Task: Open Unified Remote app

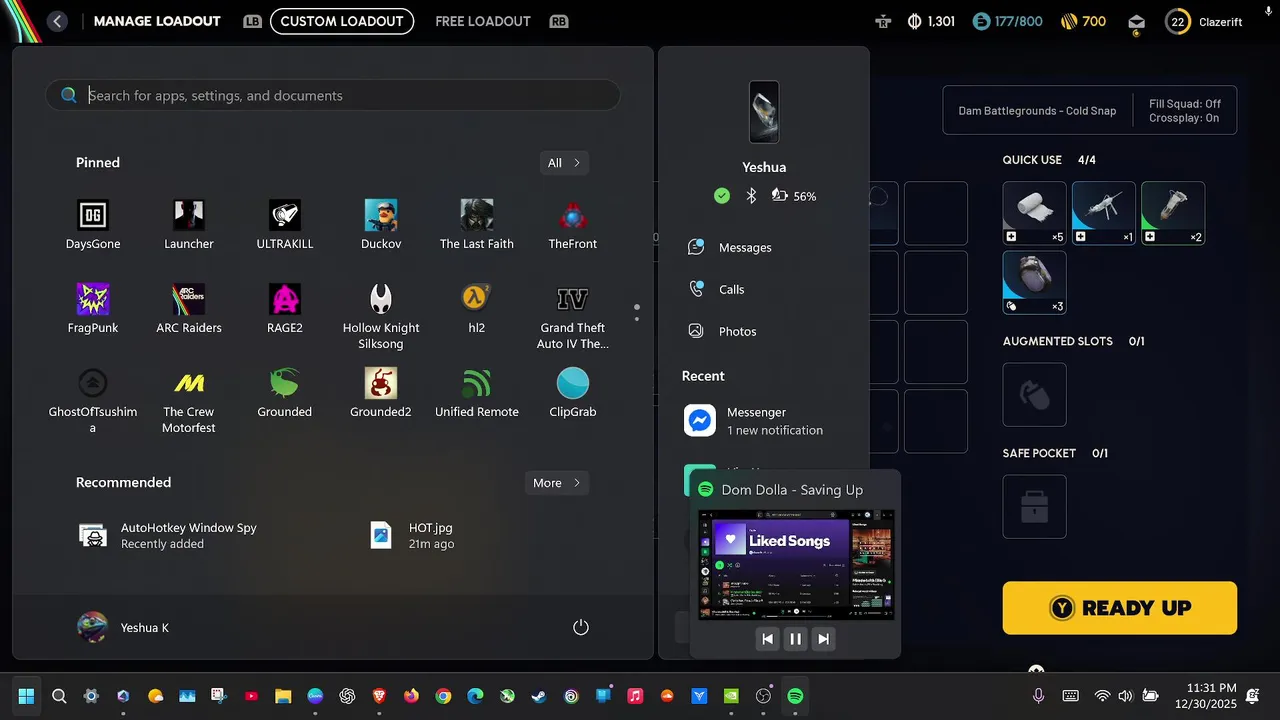Action: point(477,393)
